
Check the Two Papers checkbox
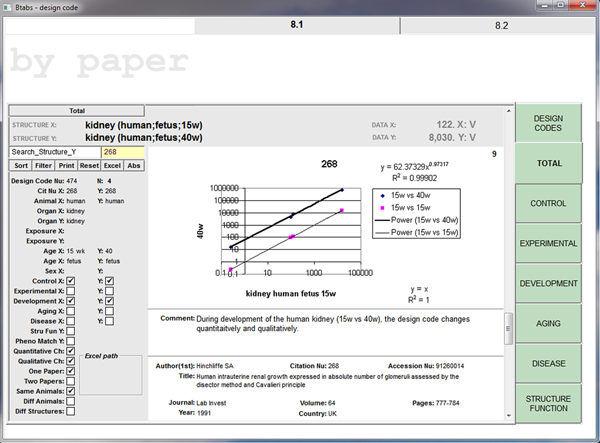click(x=70, y=381)
